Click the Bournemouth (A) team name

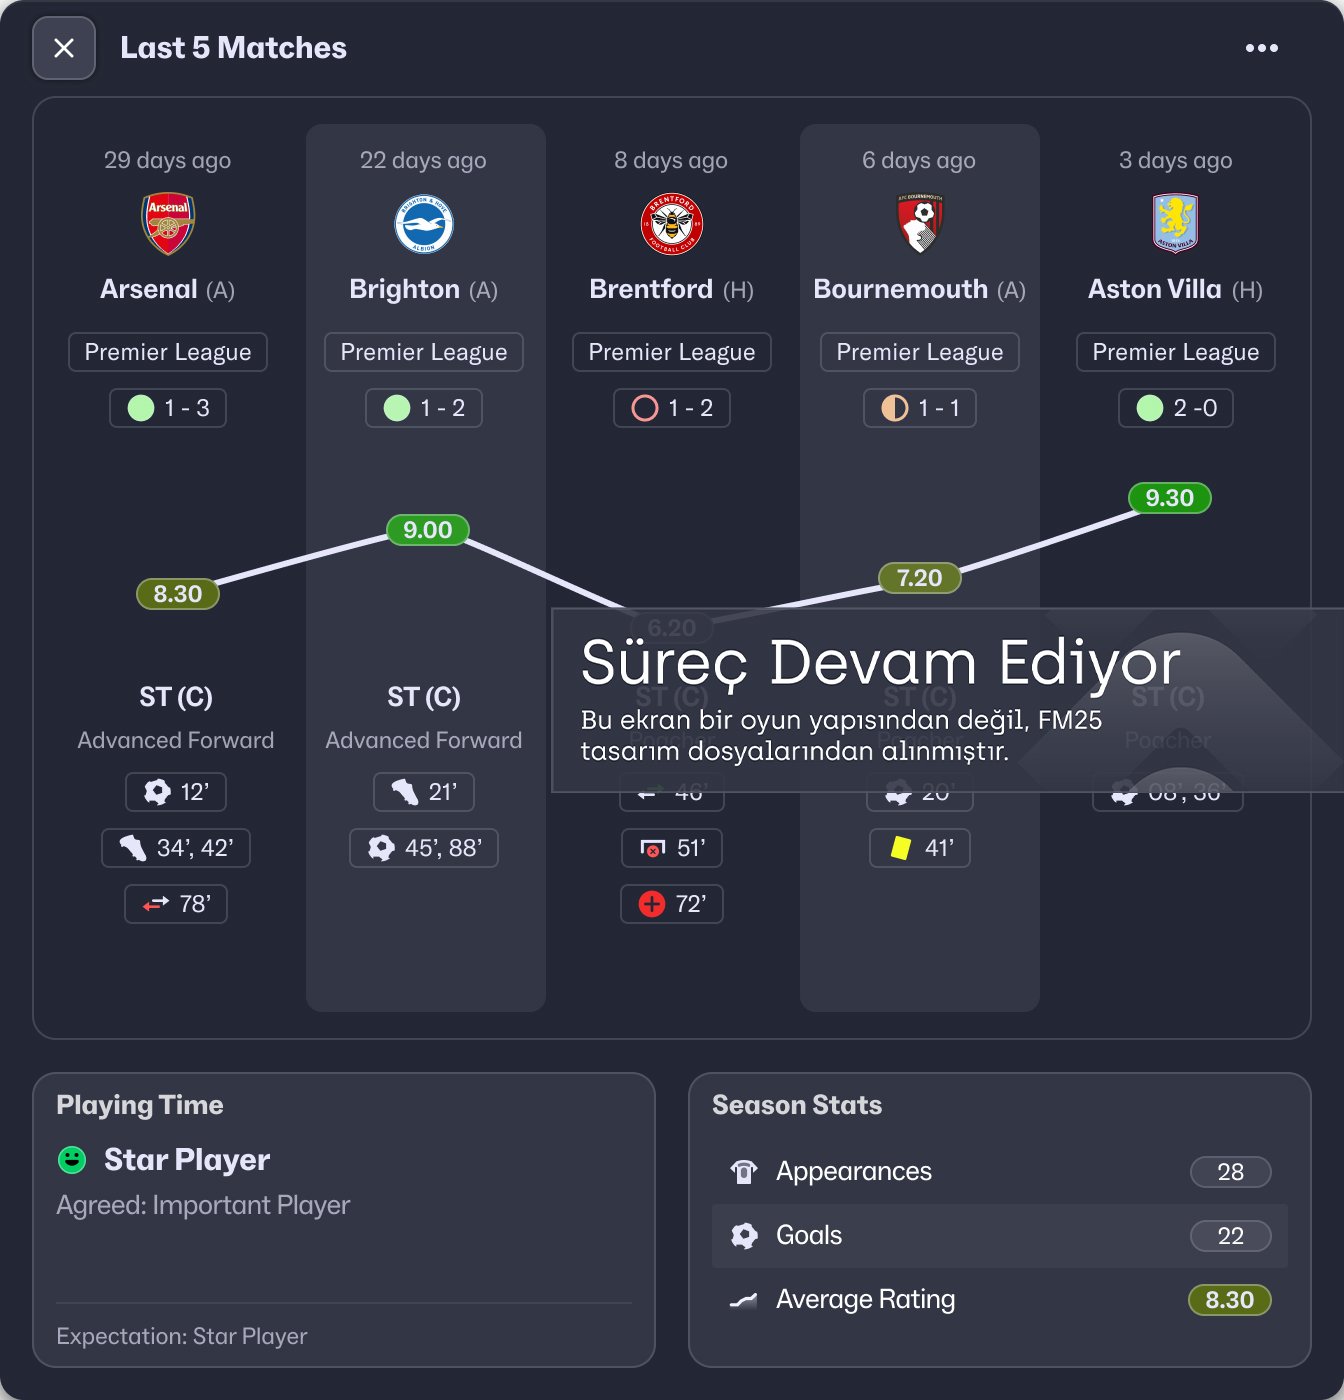click(920, 289)
